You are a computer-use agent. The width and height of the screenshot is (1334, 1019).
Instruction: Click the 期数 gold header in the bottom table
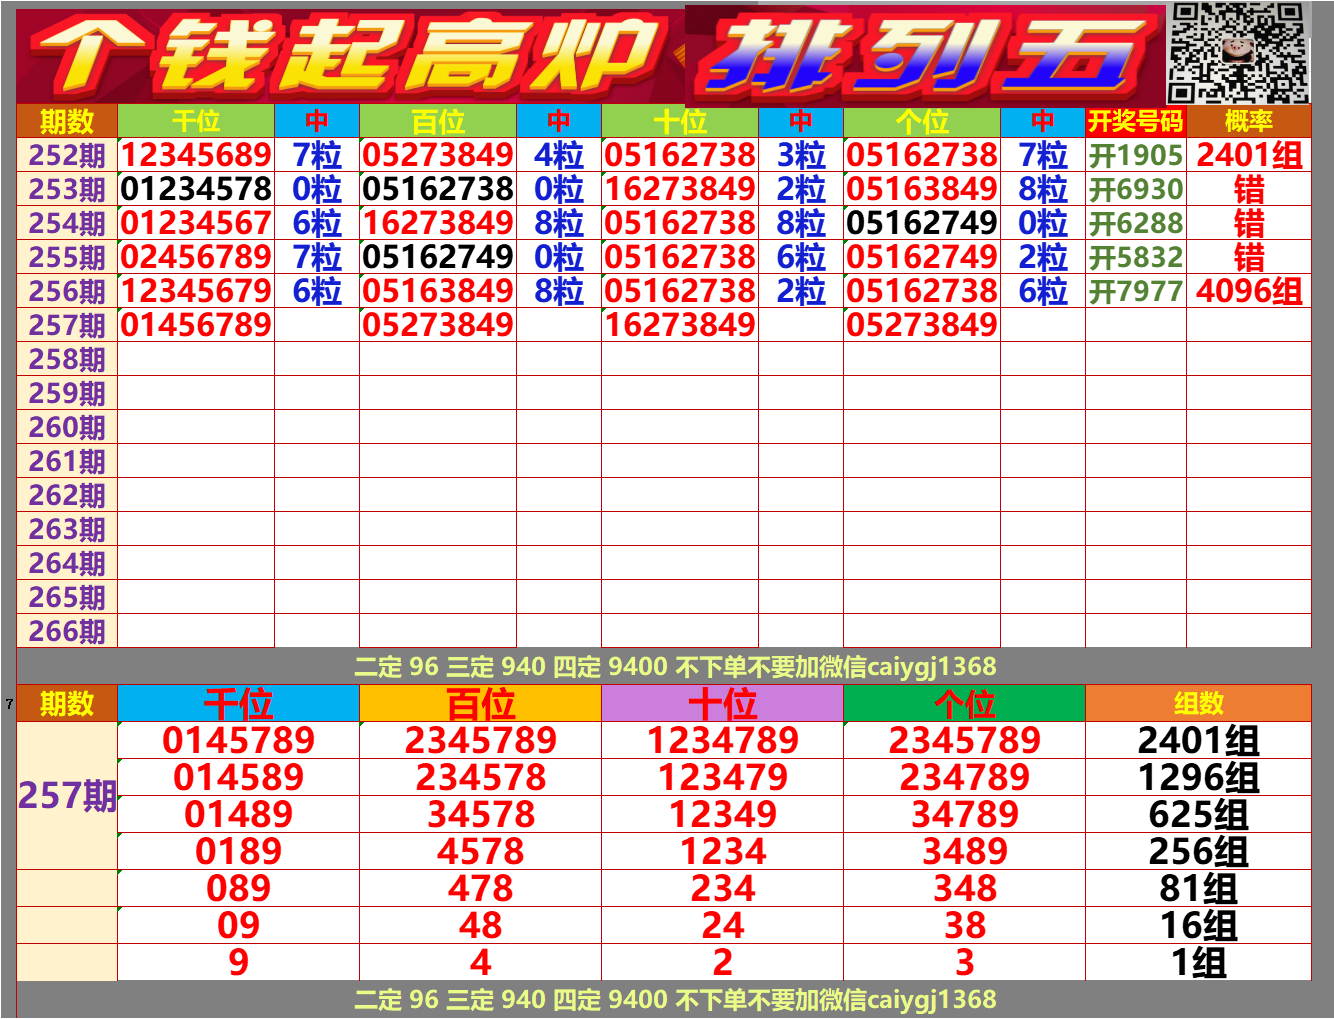click(x=66, y=705)
